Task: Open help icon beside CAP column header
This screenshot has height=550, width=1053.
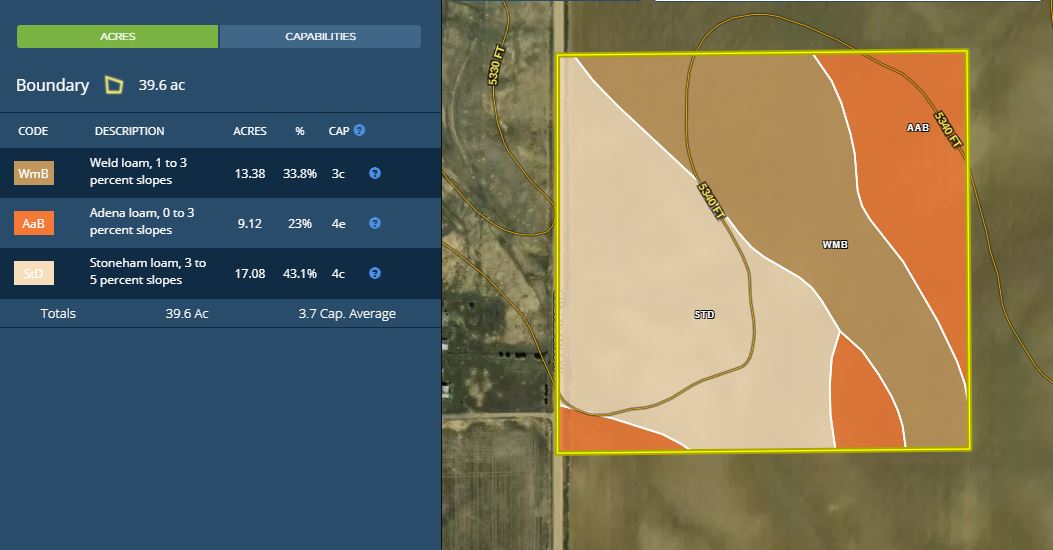Action: (359, 130)
